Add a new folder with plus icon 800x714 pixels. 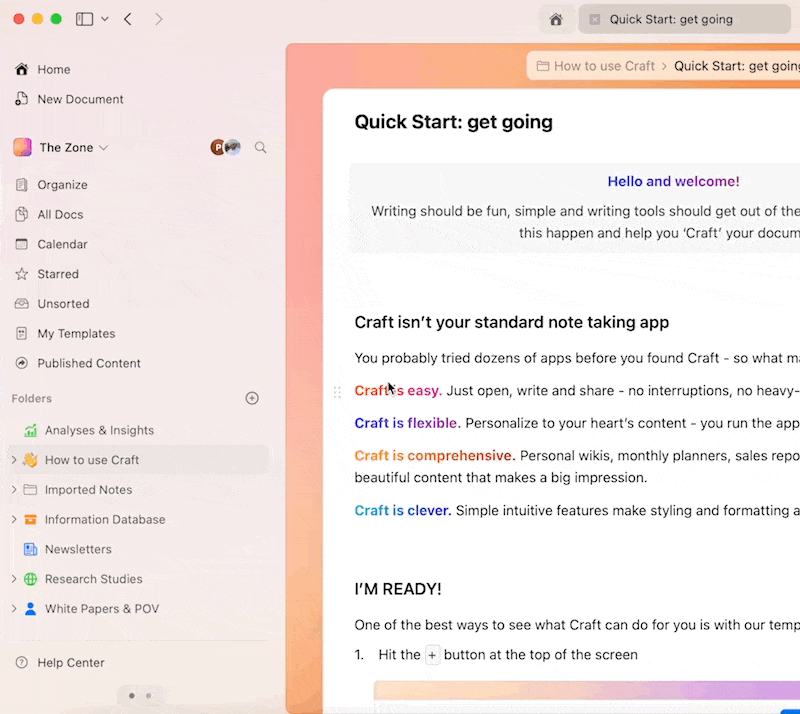252,398
